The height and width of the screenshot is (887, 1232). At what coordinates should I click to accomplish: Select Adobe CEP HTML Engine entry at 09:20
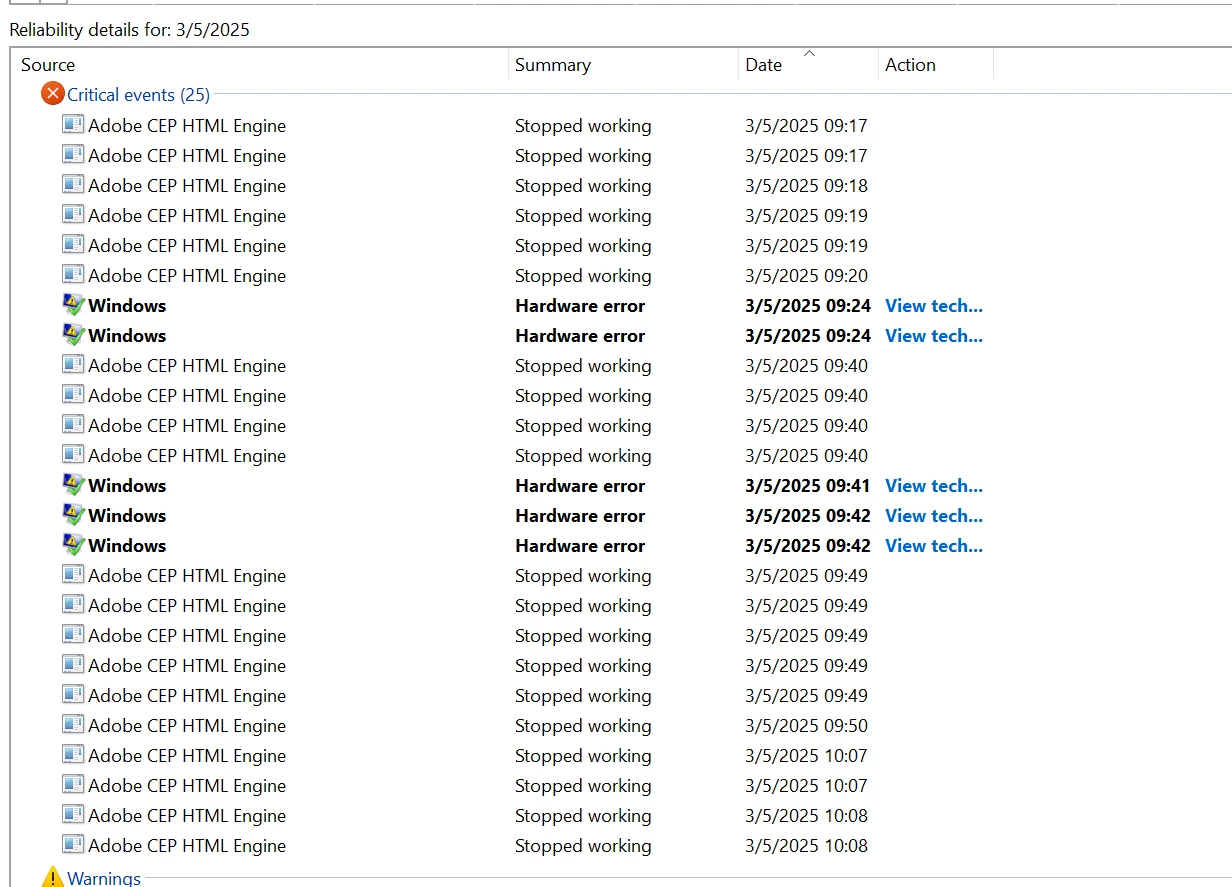click(187, 276)
